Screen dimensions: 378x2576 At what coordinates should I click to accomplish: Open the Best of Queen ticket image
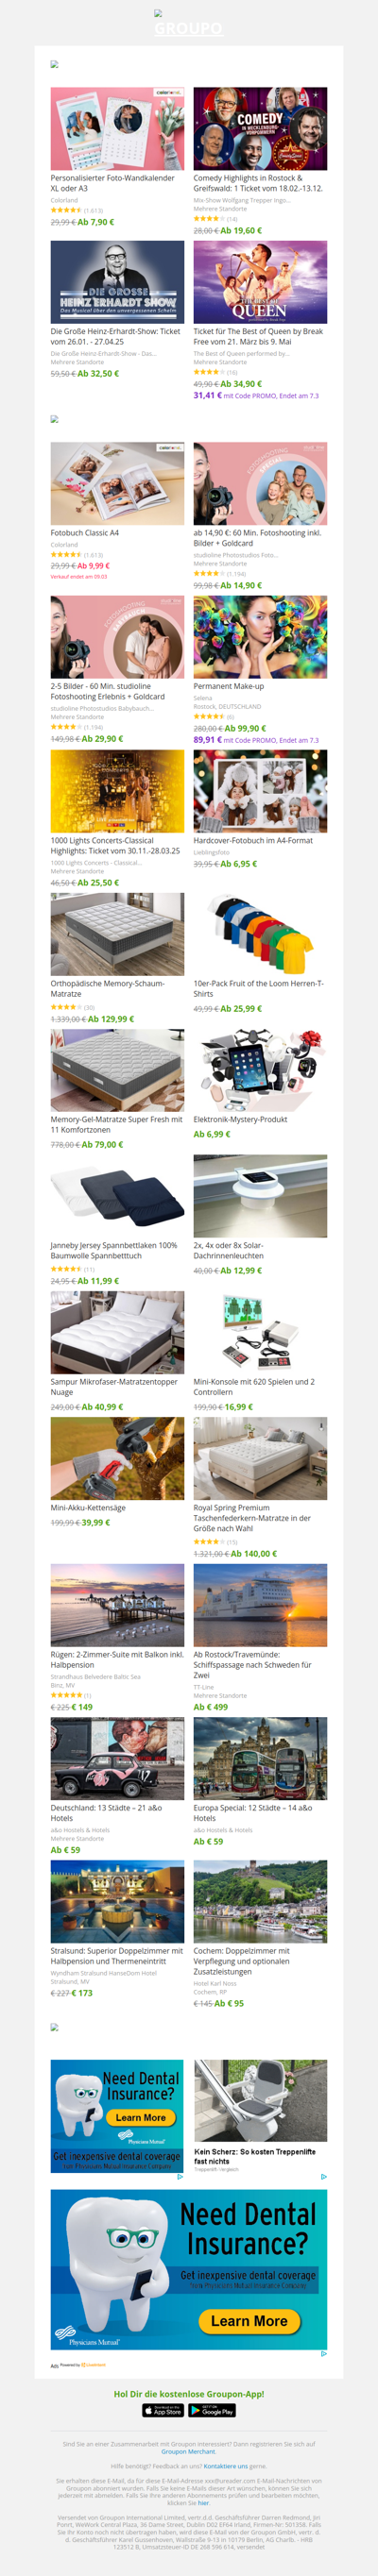260,282
